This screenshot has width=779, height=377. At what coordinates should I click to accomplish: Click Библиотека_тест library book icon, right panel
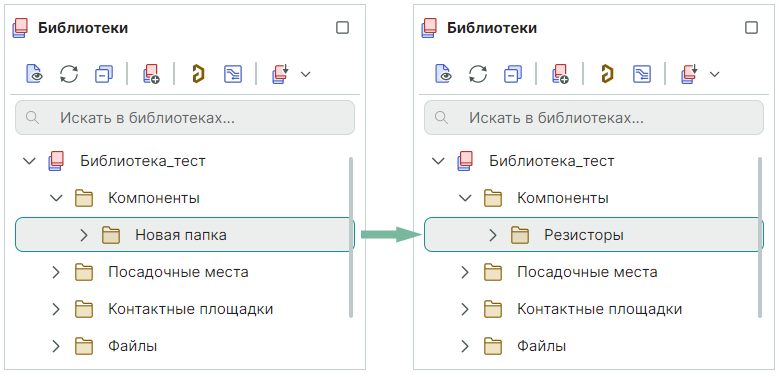click(x=465, y=161)
